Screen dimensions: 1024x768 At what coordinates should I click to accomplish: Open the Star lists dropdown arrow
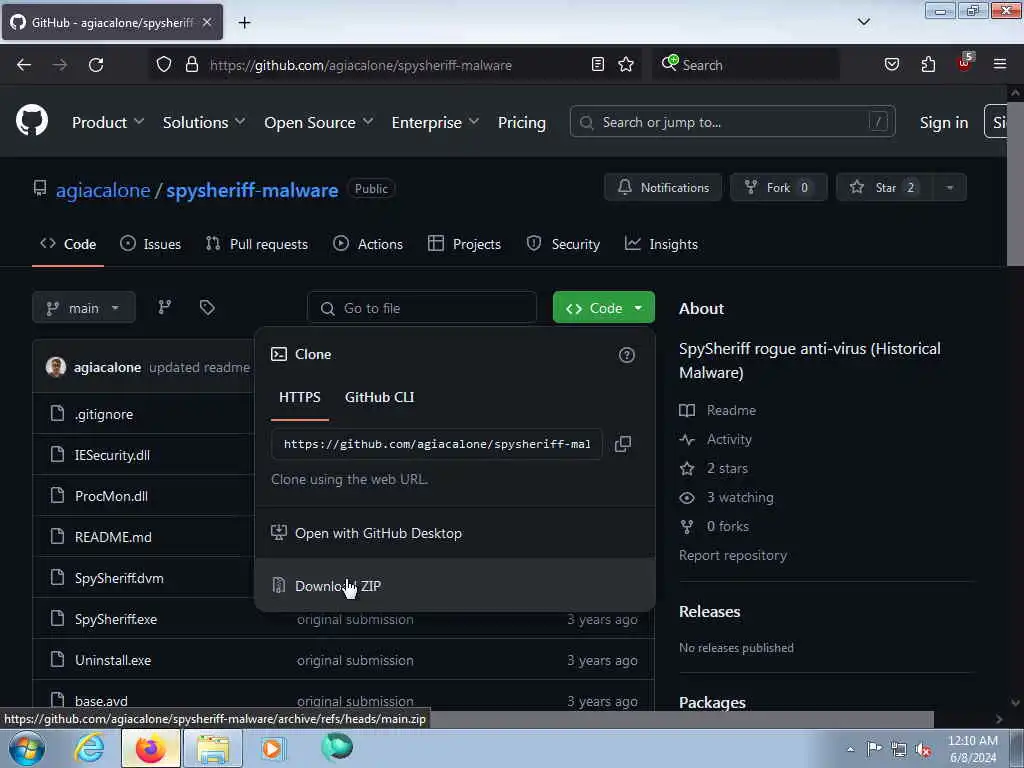[x=950, y=187]
